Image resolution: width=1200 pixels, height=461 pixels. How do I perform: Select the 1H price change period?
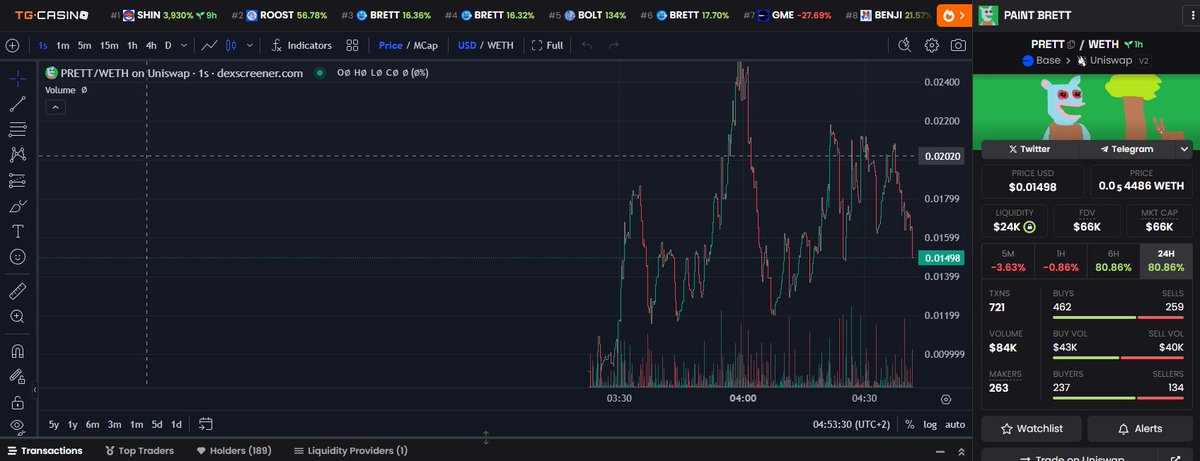(1060, 260)
